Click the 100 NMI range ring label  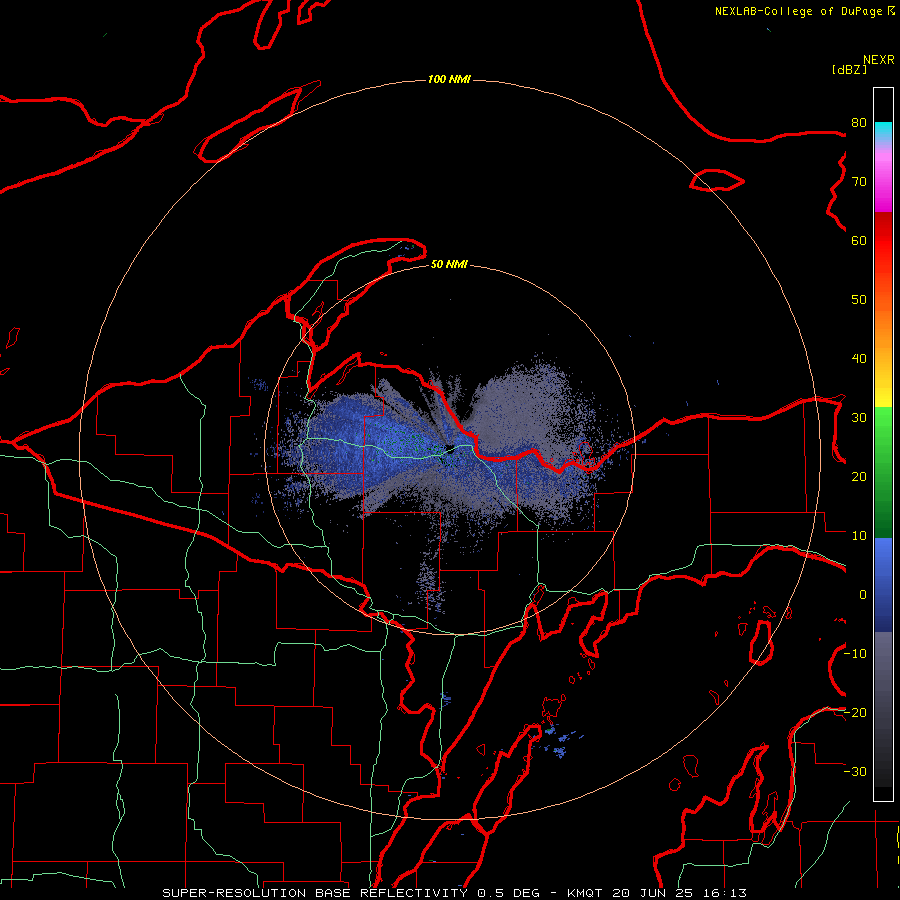(449, 79)
